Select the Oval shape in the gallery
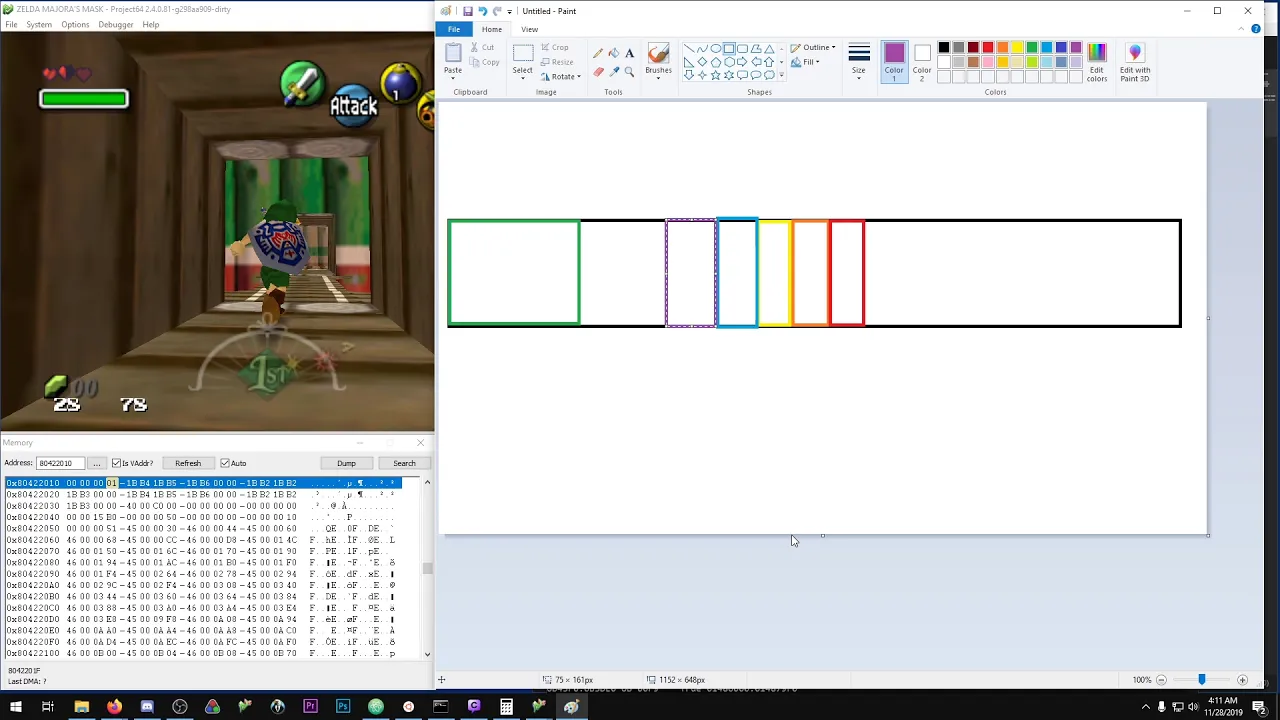The height and width of the screenshot is (720, 1280). pyautogui.click(x=716, y=48)
